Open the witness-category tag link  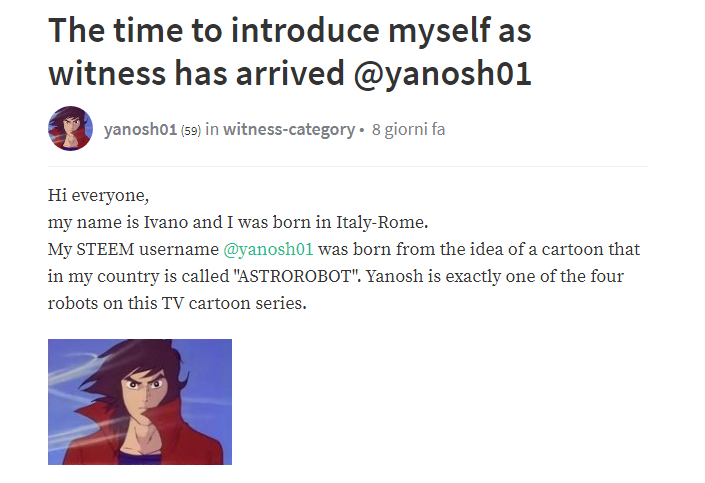click(x=288, y=130)
